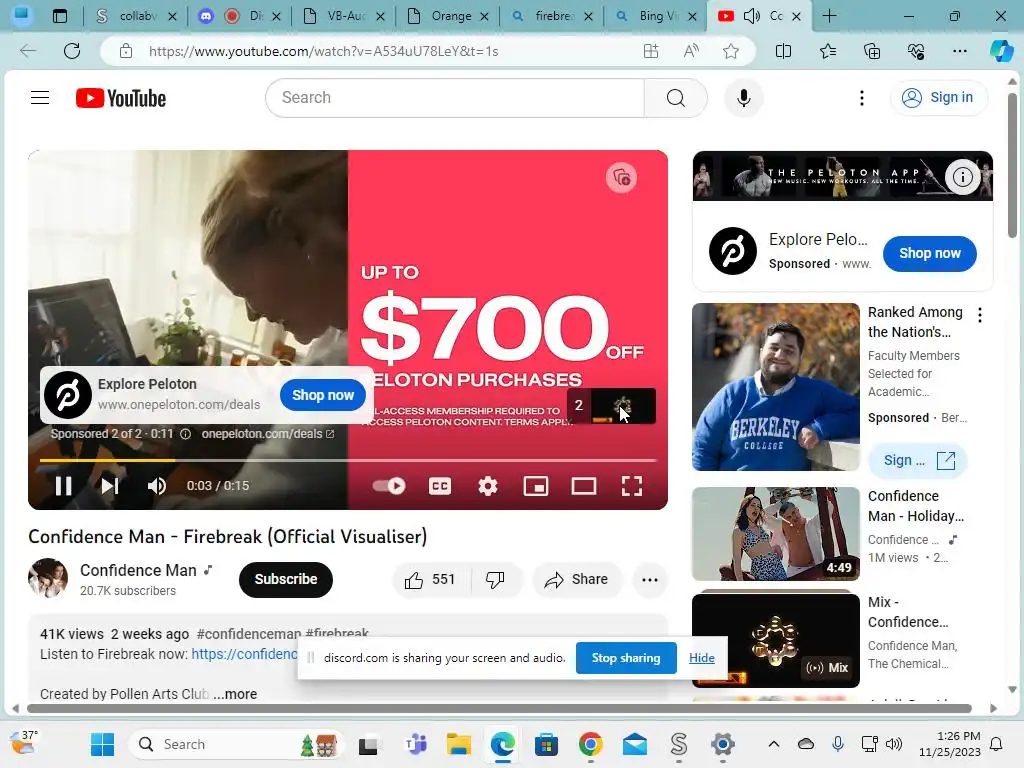
Task: Click the Sign in button
Action: [x=938, y=98]
